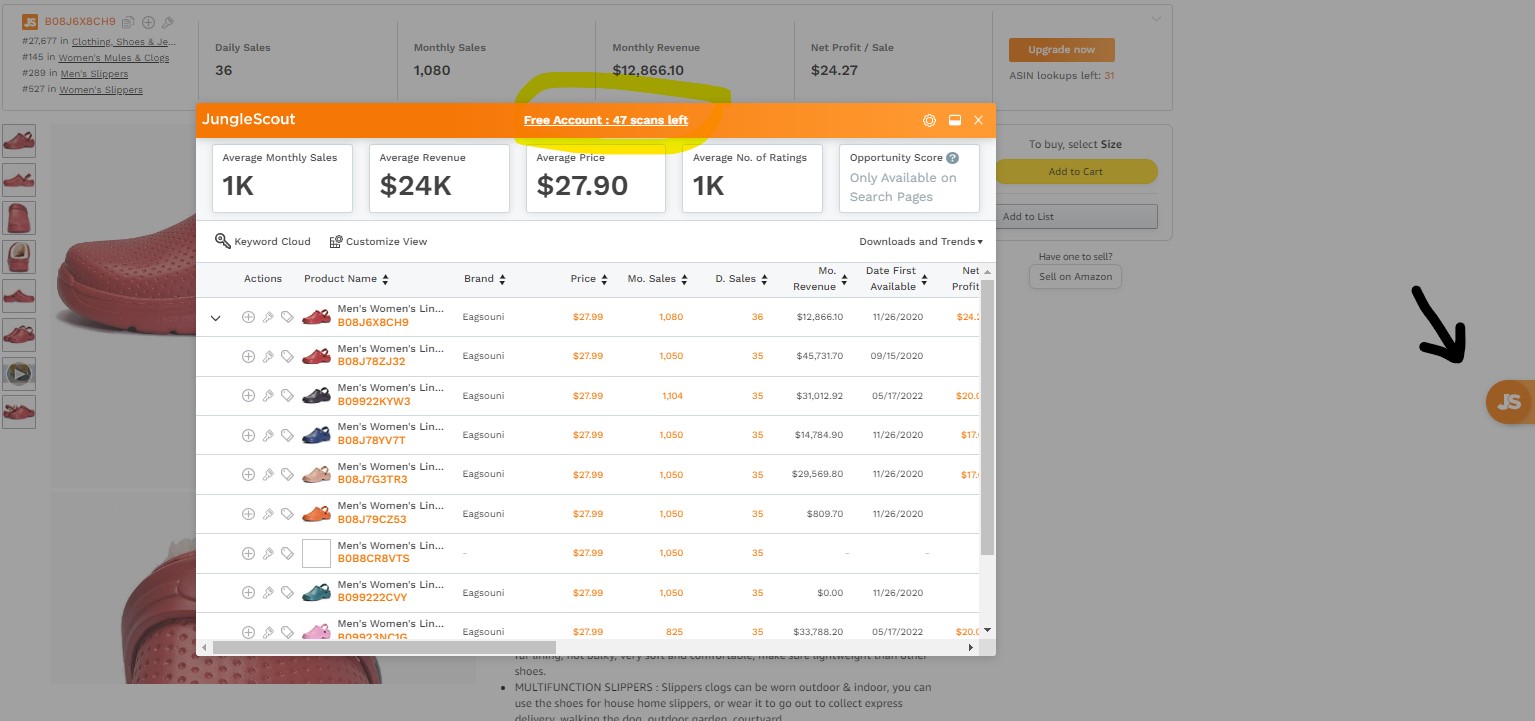Screen dimensions: 1535x721
Task: Click the tag icon in the B08J6X8CH9 table row
Action: 287,317
